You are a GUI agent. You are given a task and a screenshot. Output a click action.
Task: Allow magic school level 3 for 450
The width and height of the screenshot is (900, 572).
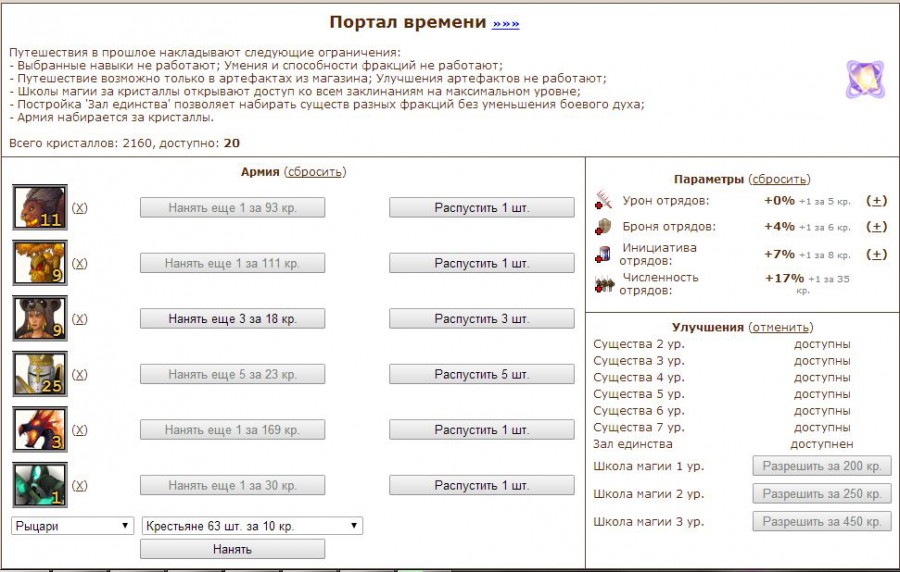[822, 522]
